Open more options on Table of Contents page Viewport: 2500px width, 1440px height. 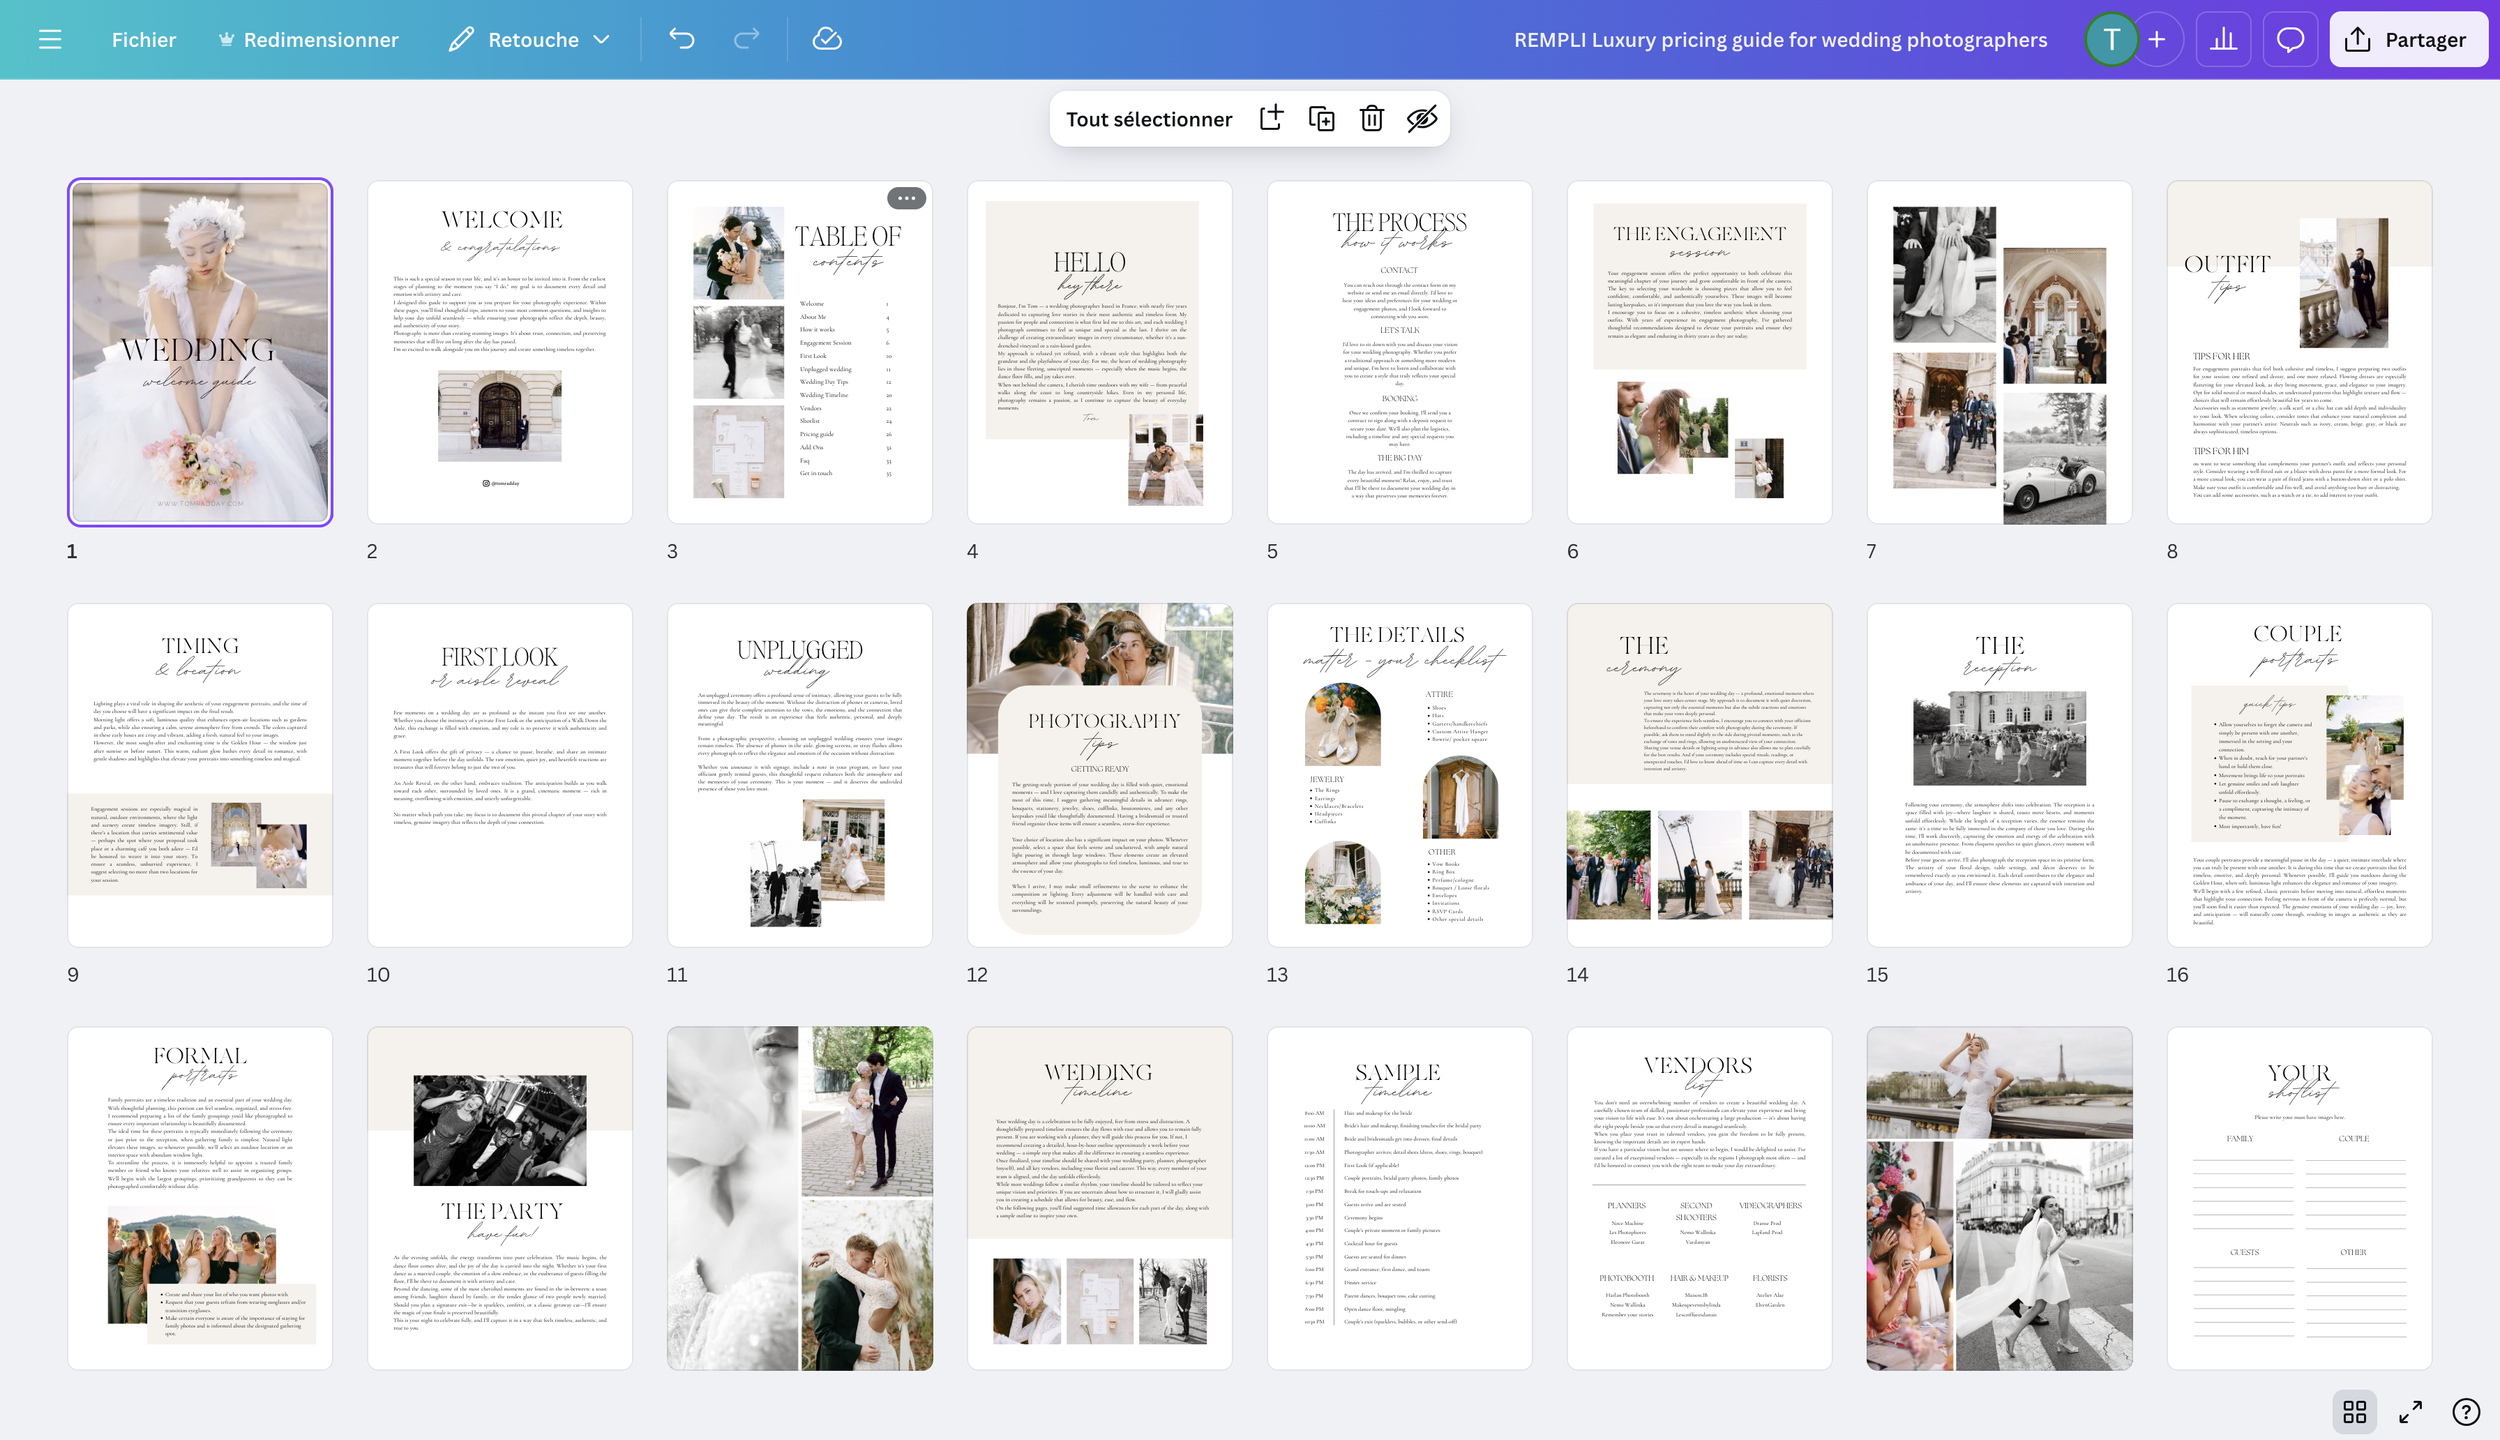point(908,198)
